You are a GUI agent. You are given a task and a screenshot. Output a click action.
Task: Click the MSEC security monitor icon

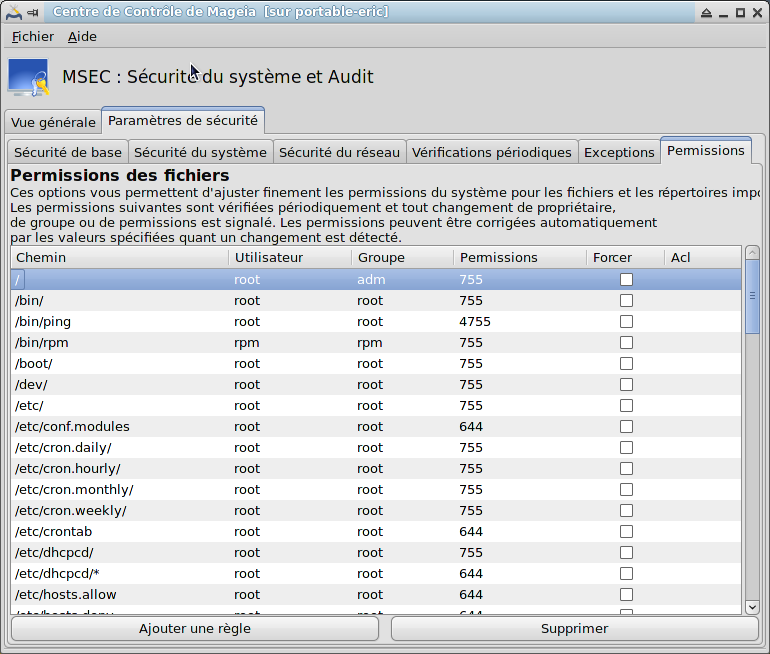28,78
